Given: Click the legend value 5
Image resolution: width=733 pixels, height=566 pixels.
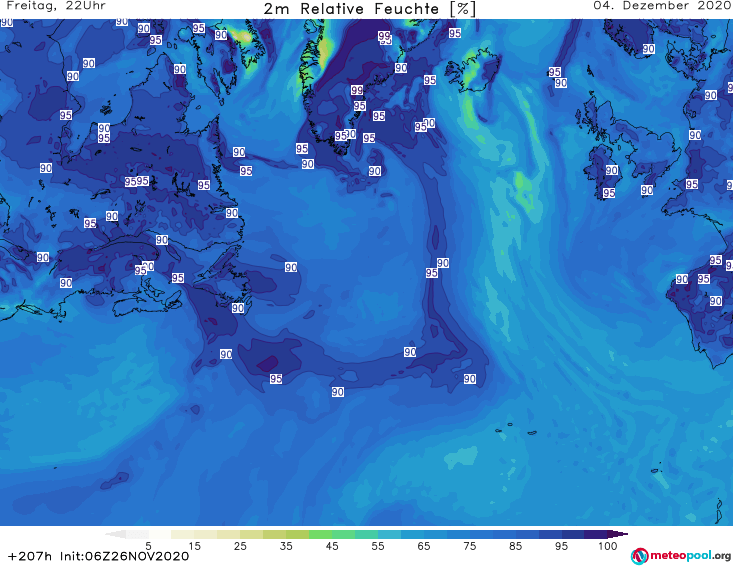Looking at the screenshot, I should [148, 546].
